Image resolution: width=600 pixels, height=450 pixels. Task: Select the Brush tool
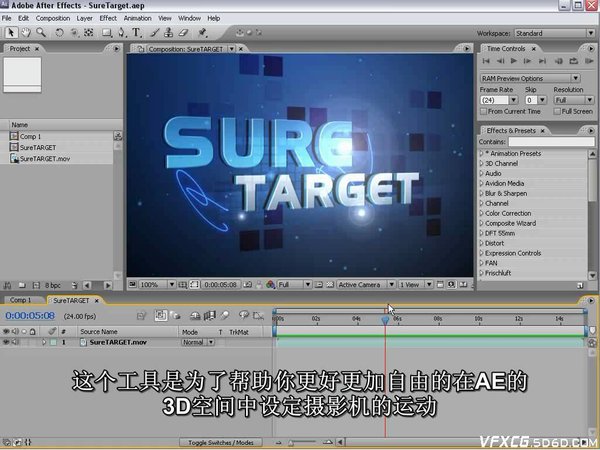(155, 33)
